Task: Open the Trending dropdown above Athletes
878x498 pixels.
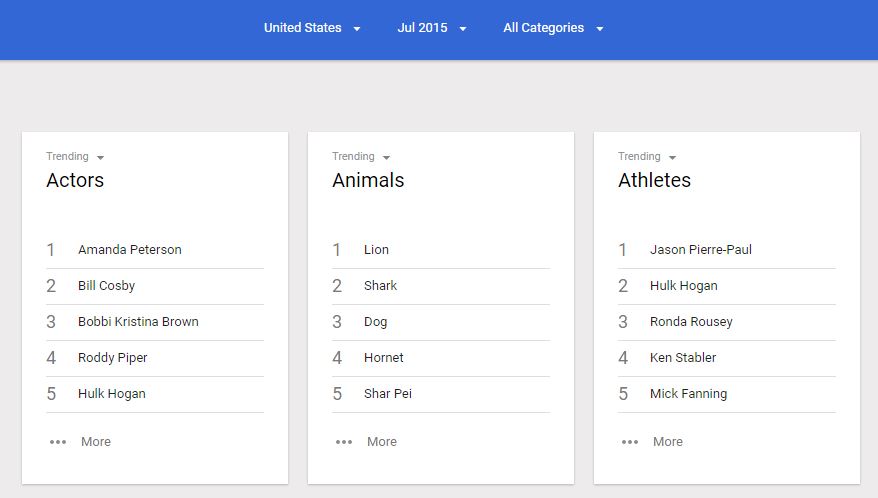Action: (x=648, y=157)
